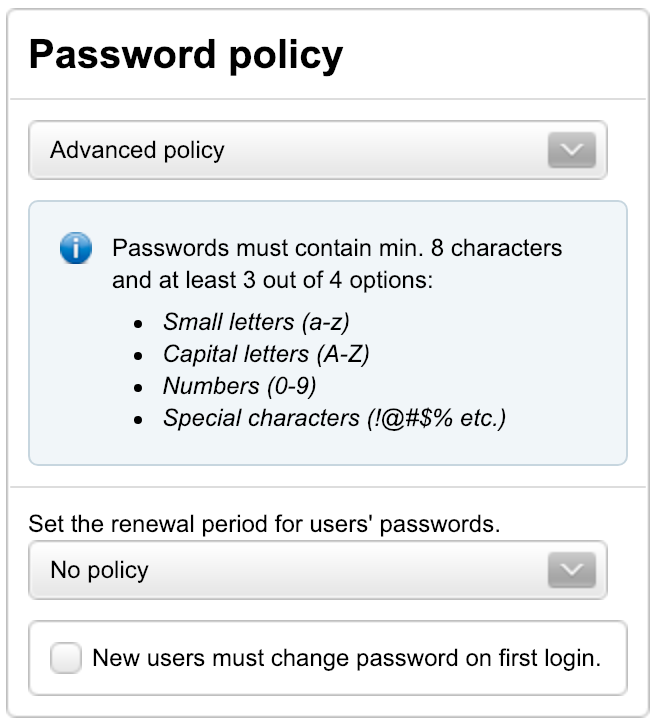The image size is (660, 726).
Task: Click 'Passwords must contain min. 8 characters' text
Action: point(337,248)
